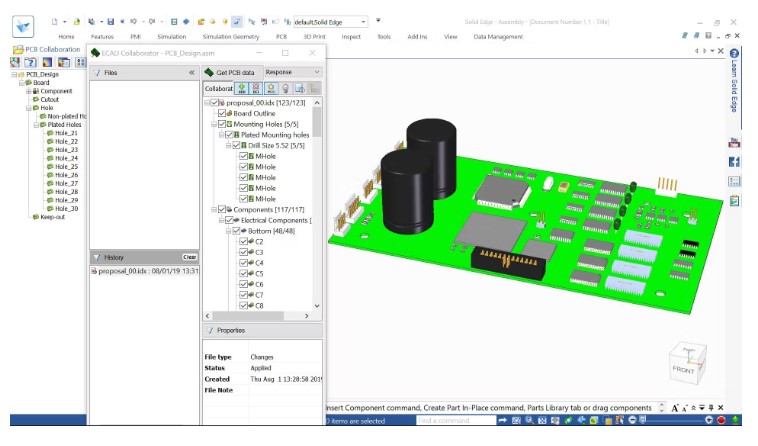Uncheck the Mounting Holes [5/5] checkbox
The height and width of the screenshot is (446, 758).
[222, 124]
